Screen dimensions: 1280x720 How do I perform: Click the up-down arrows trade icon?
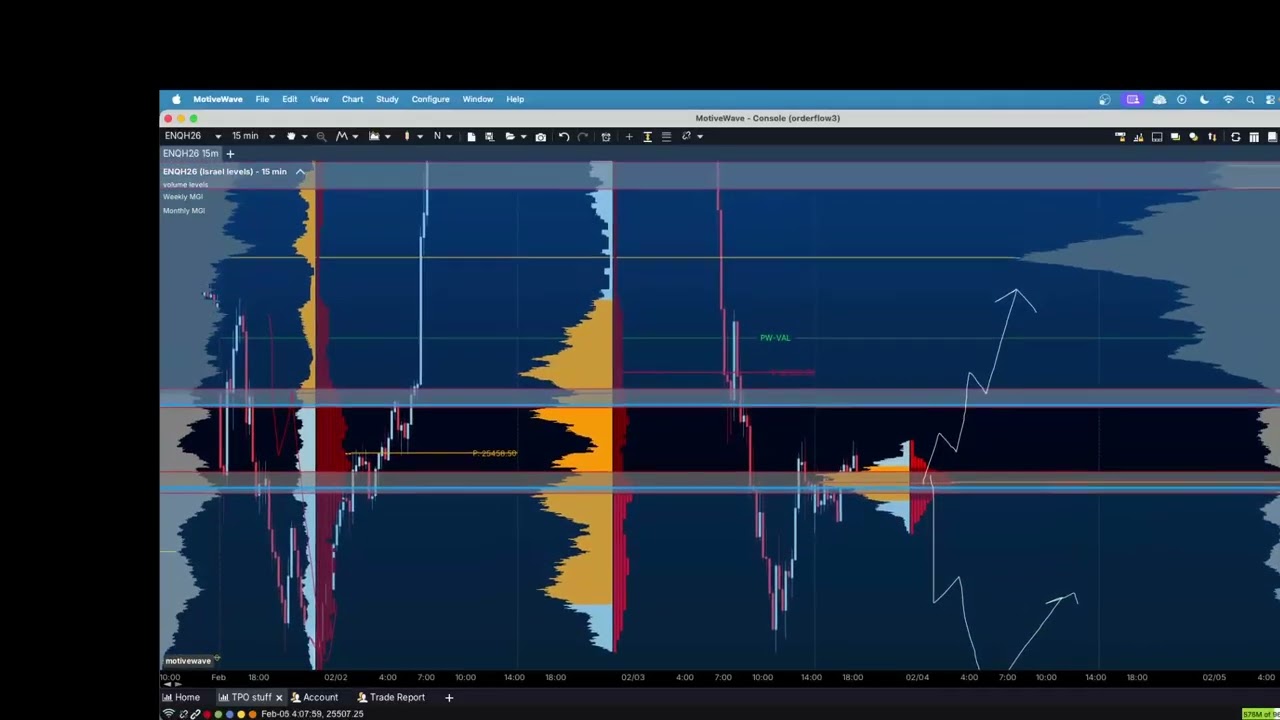tap(1212, 137)
